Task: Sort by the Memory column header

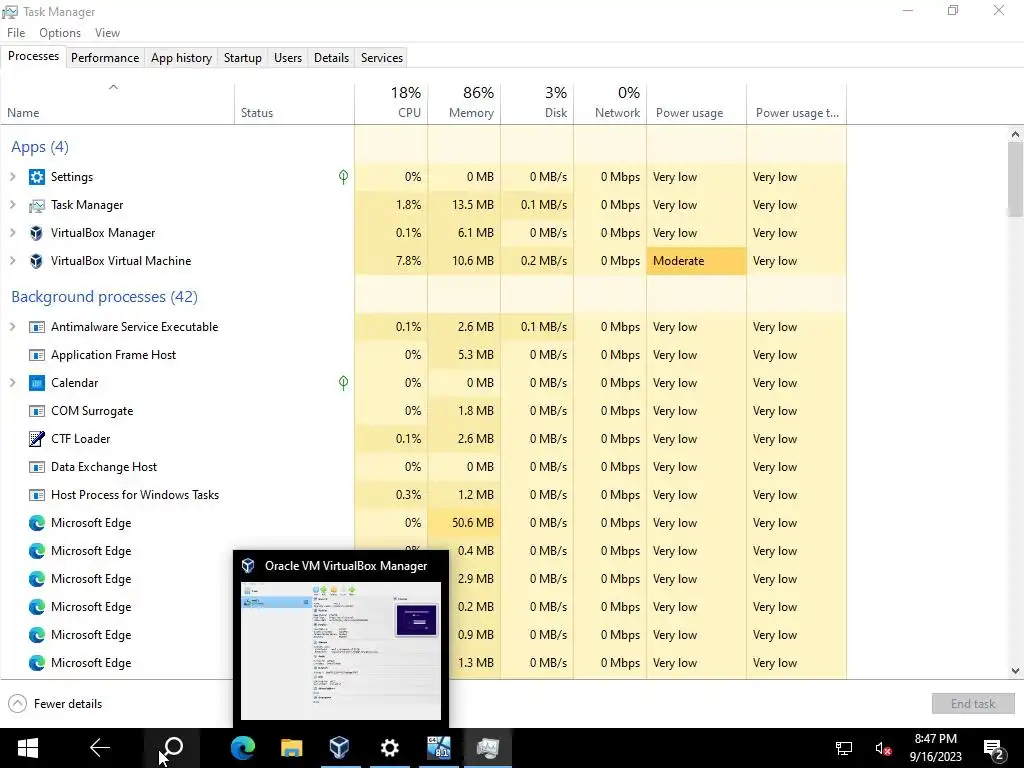Action: pos(464,104)
